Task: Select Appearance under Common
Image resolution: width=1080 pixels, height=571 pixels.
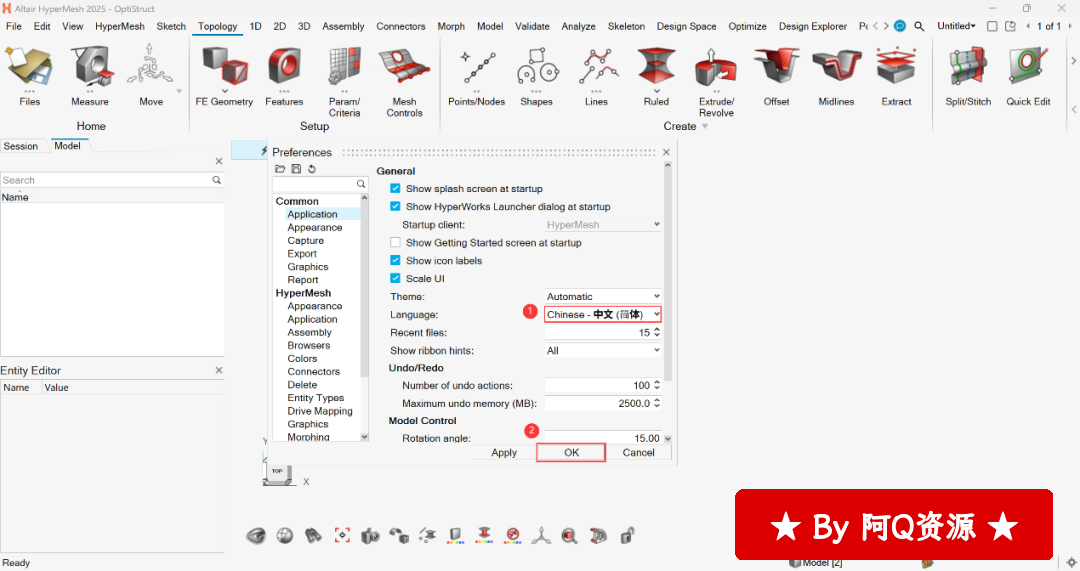Action: click(x=315, y=227)
